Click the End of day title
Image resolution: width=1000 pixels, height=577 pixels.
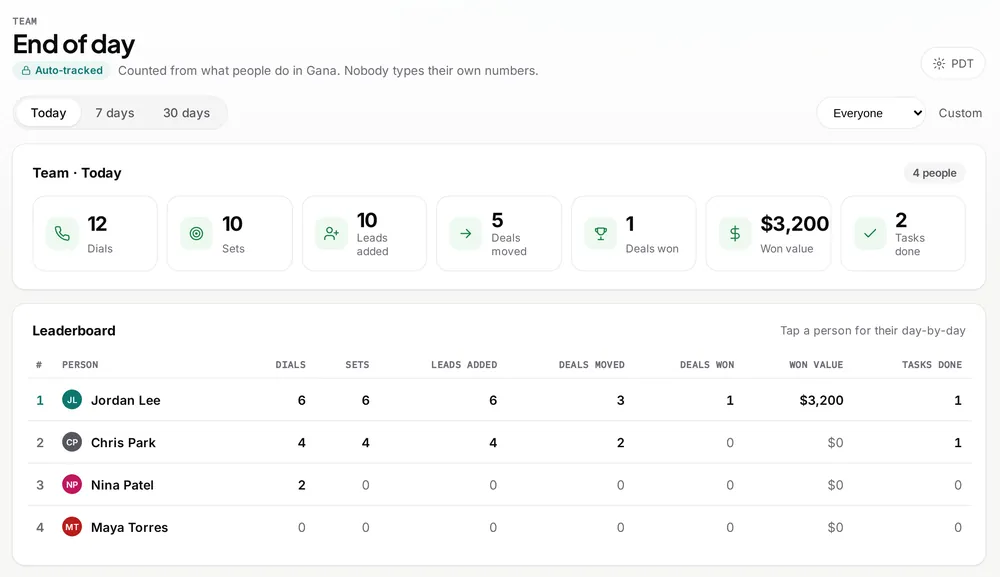[74, 45]
